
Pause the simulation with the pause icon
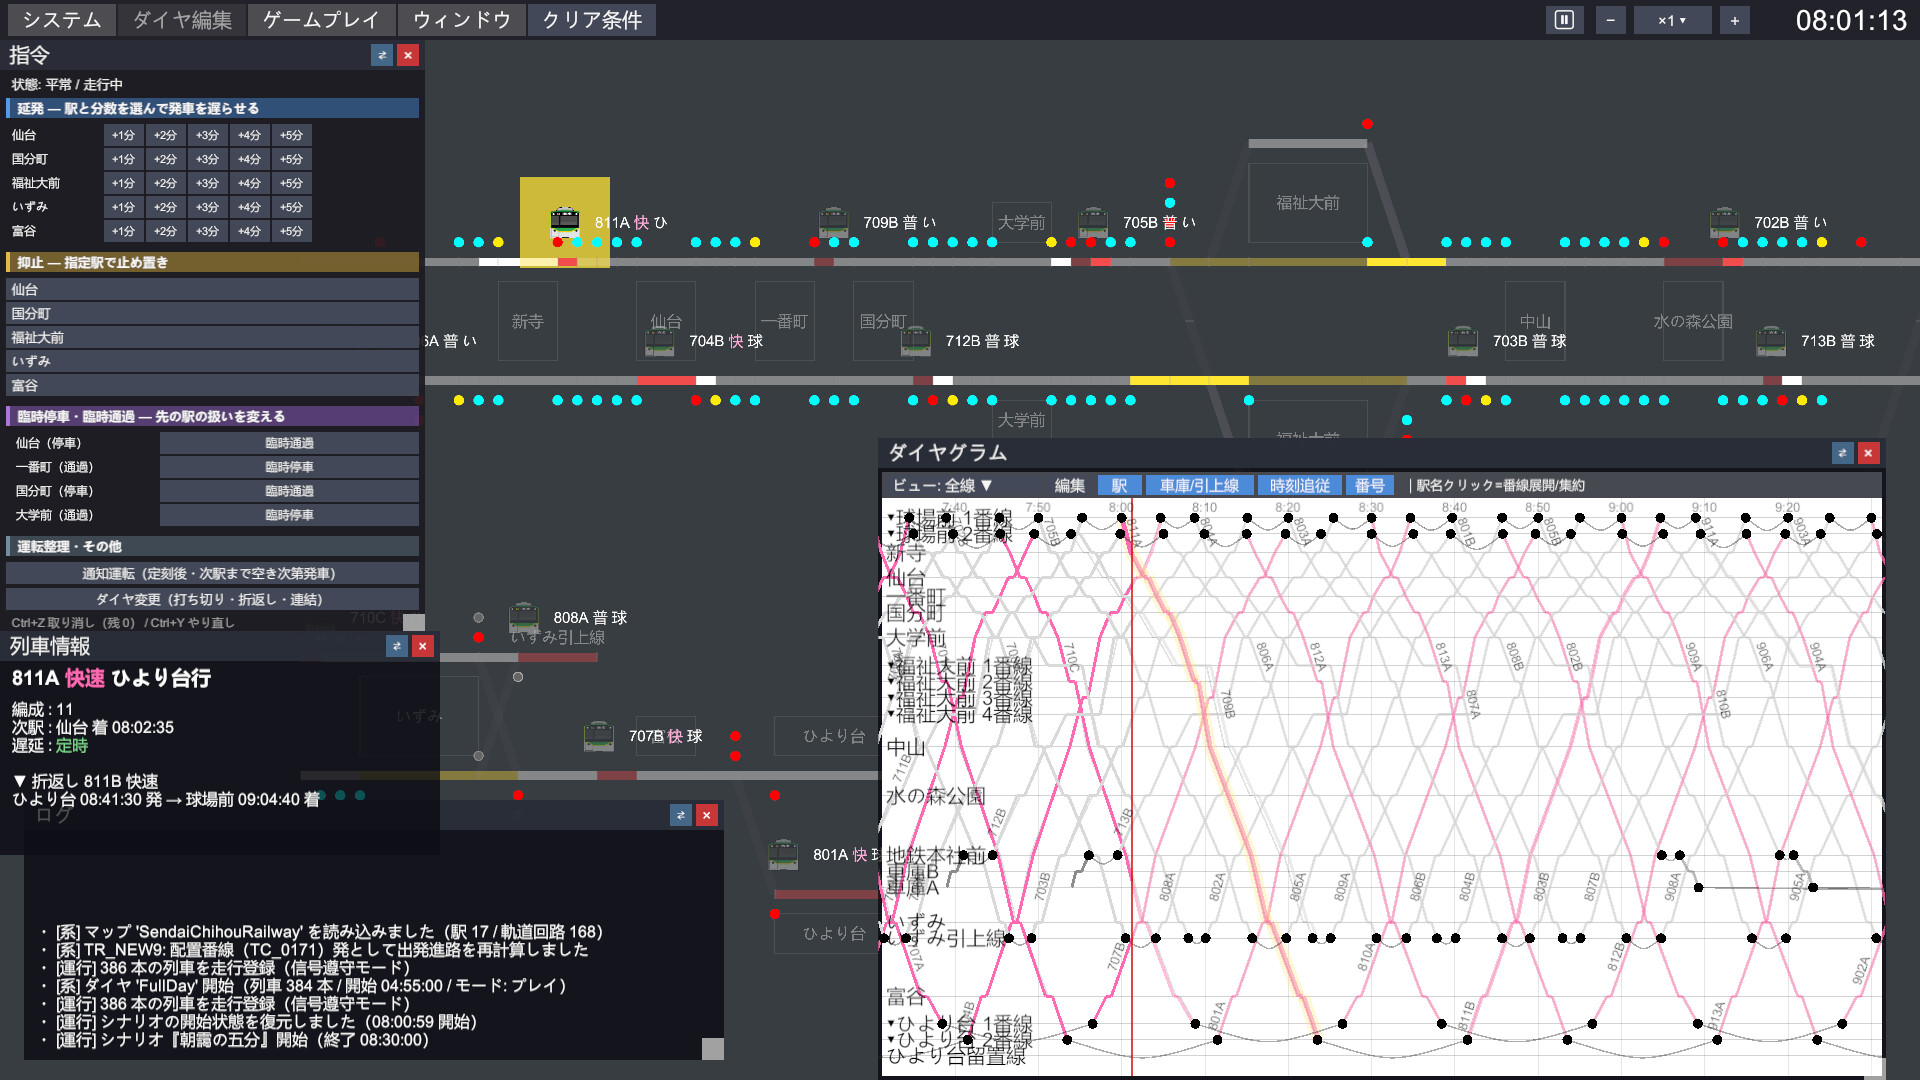[x=1564, y=20]
